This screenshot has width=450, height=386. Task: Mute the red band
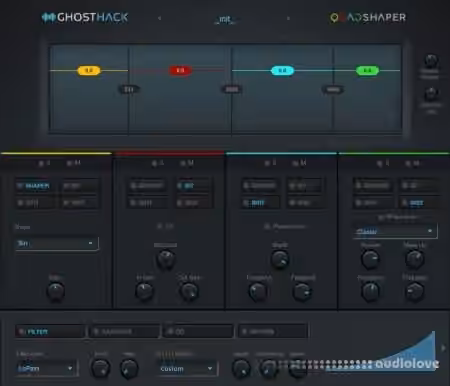point(187,163)
